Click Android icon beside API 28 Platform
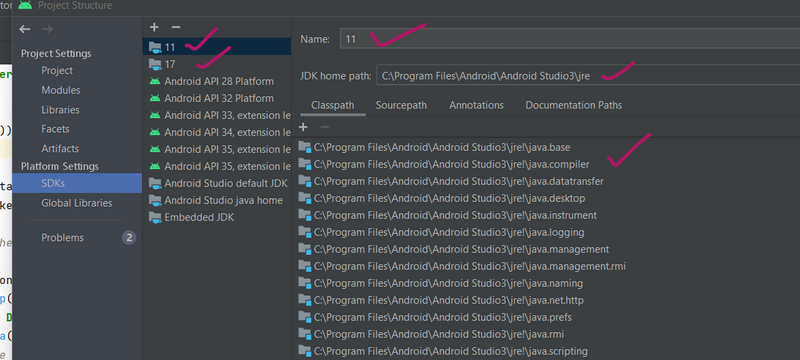Image resolution: width=800 pixels, height=360 pixels. (x=155, y=81)
